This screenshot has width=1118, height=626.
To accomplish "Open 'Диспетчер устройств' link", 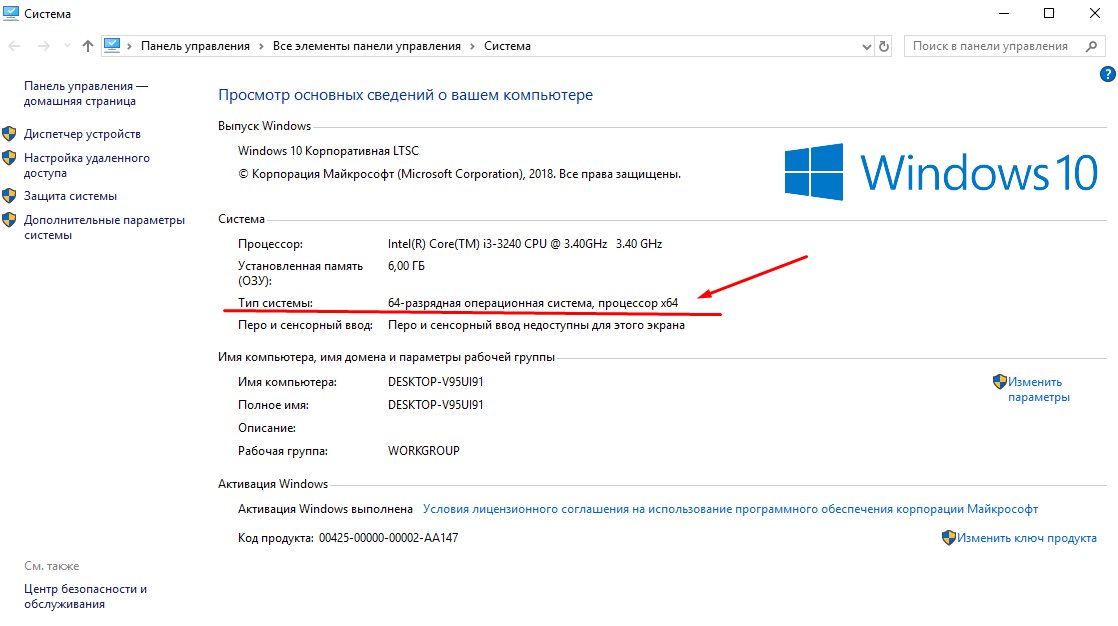I will 82,134.
